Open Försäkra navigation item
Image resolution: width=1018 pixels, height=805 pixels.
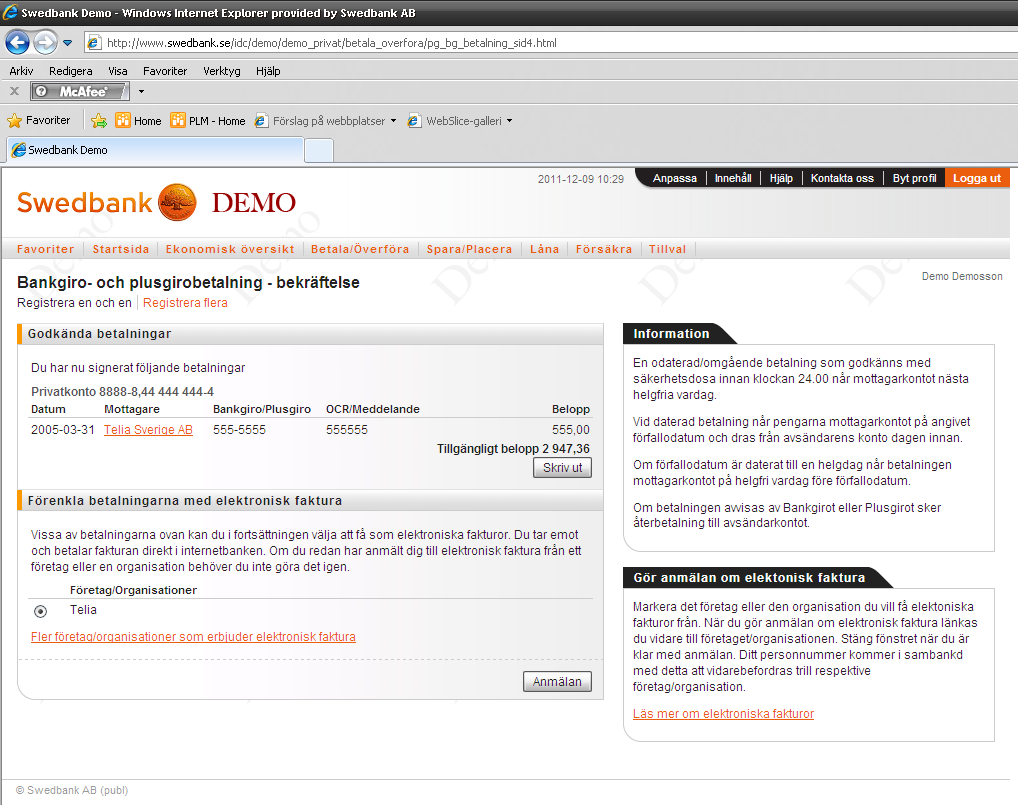point(604,249)
